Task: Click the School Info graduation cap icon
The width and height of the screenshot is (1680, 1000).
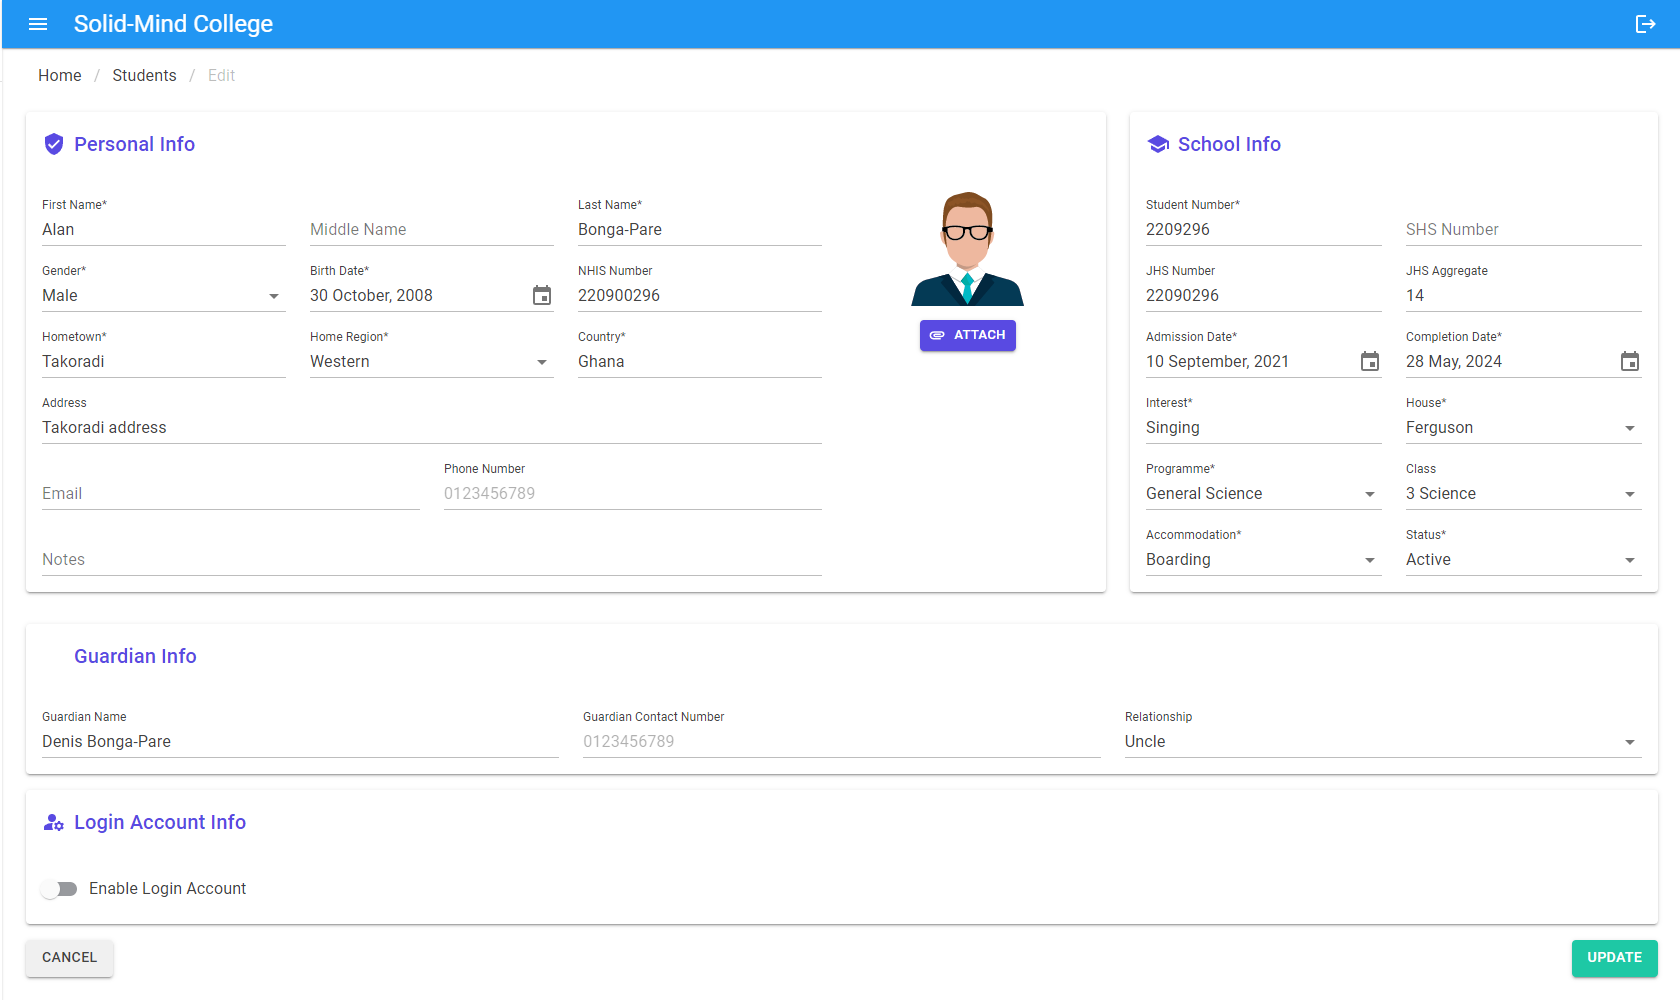Action: (1158, 144)
